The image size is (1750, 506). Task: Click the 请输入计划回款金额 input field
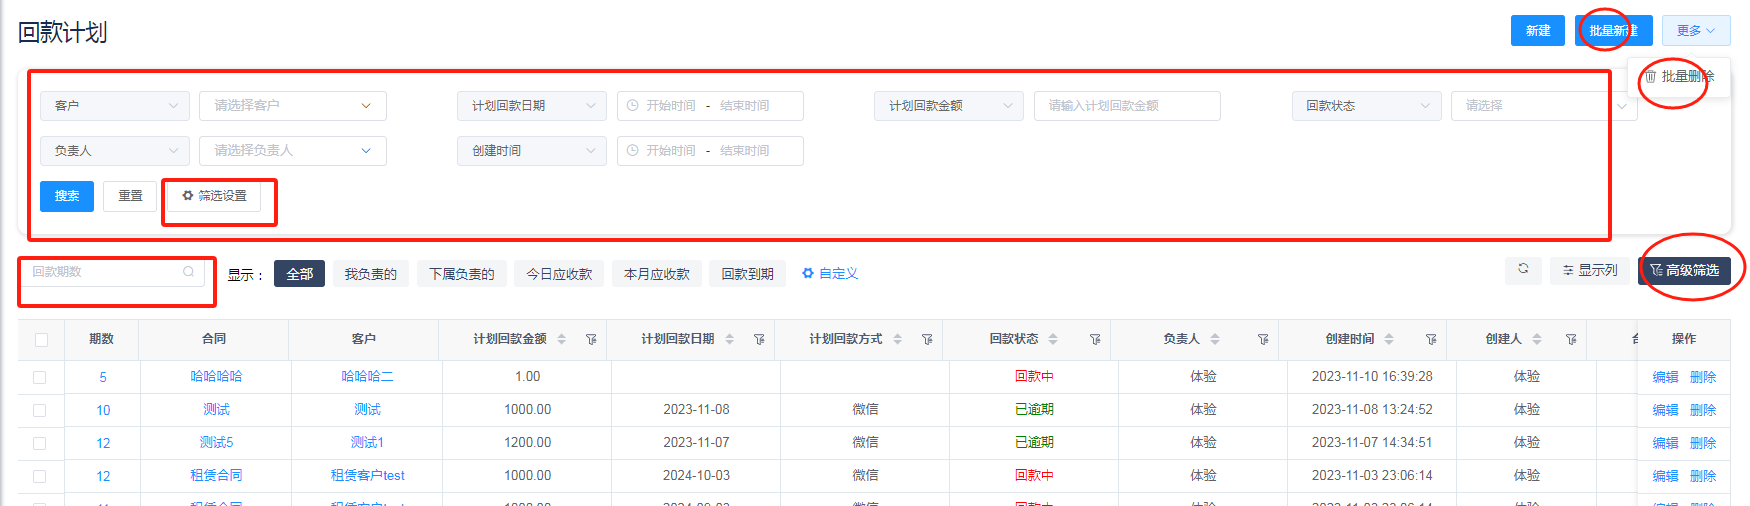coord(1126,106)
